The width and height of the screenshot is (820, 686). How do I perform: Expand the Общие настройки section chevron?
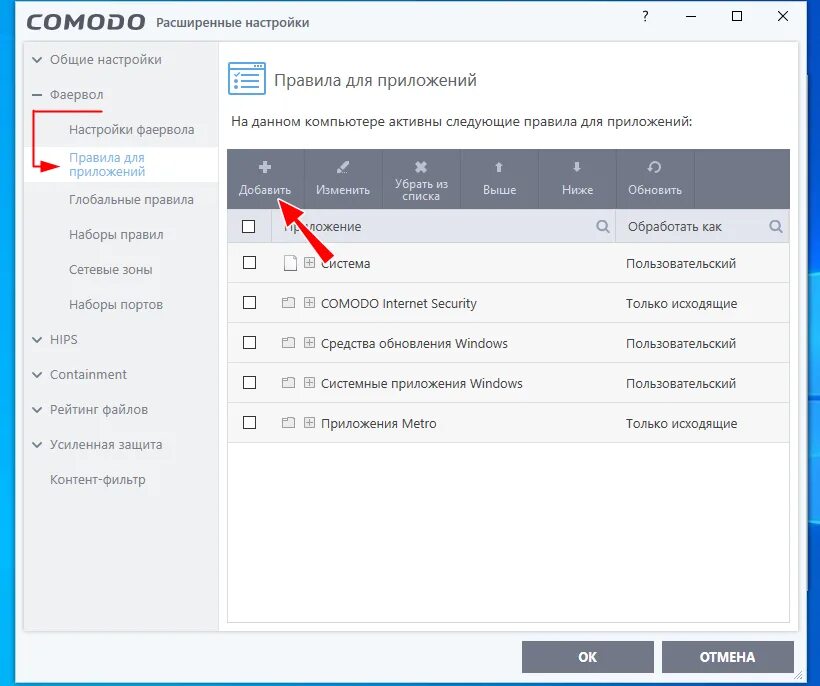[x=37, y=60]
